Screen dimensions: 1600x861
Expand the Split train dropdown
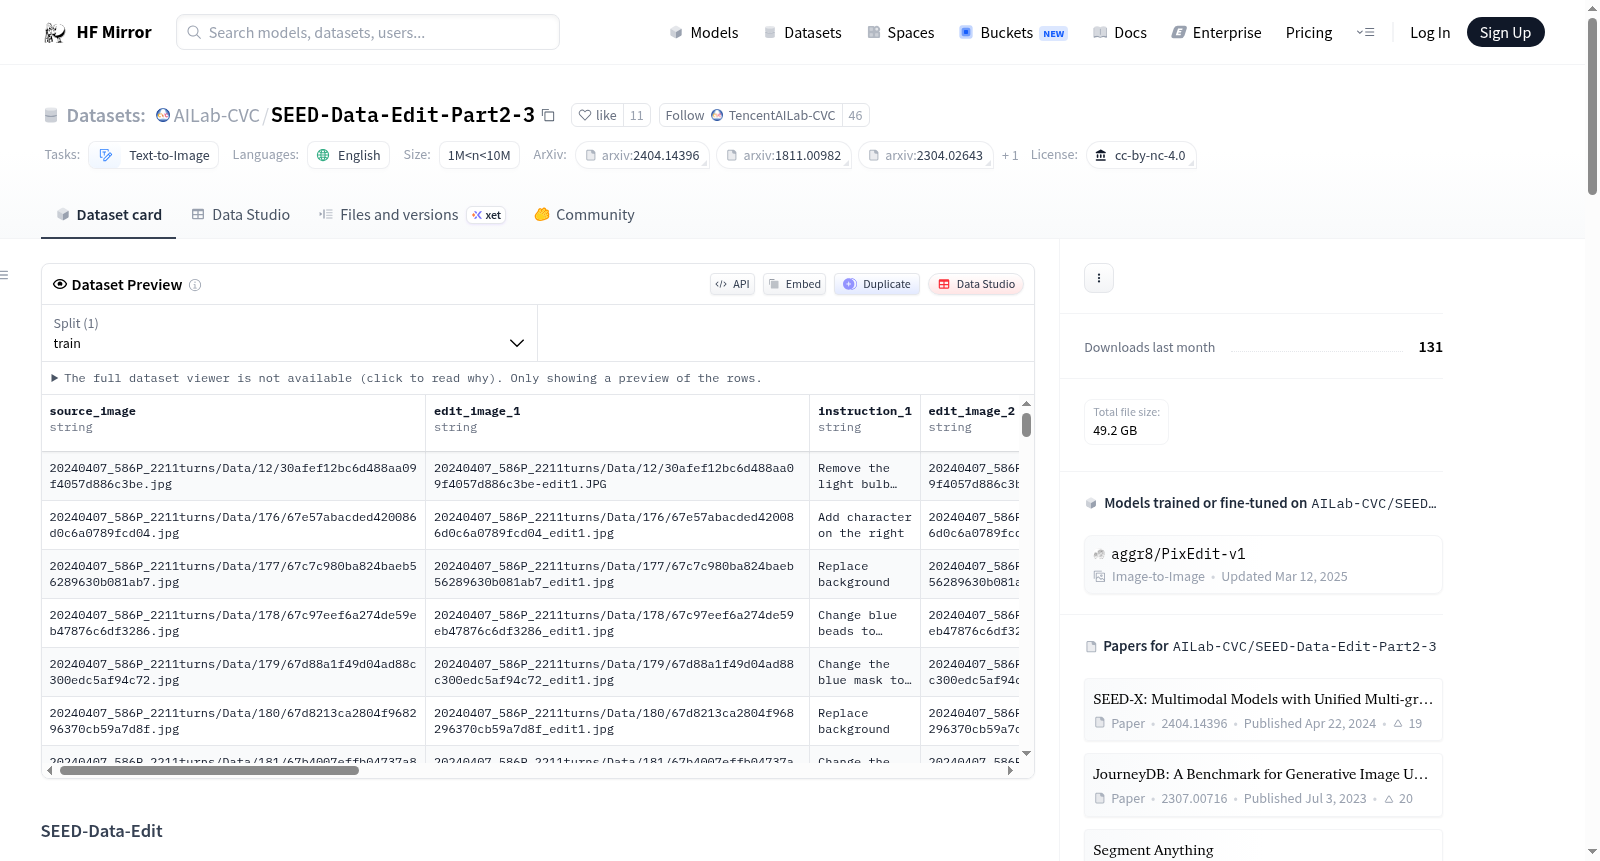(289, 333)
